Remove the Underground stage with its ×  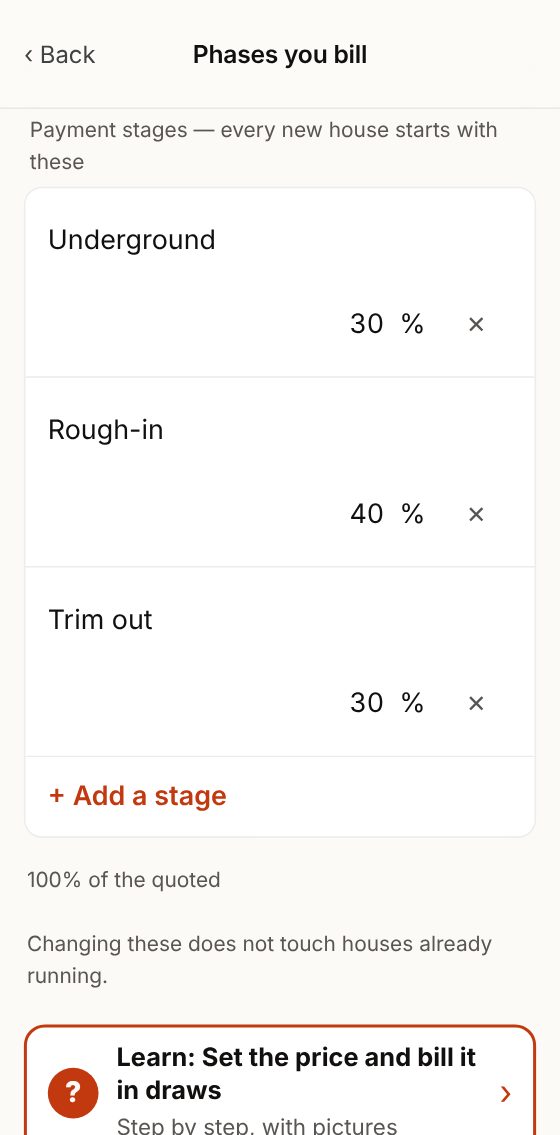[475, 324]
